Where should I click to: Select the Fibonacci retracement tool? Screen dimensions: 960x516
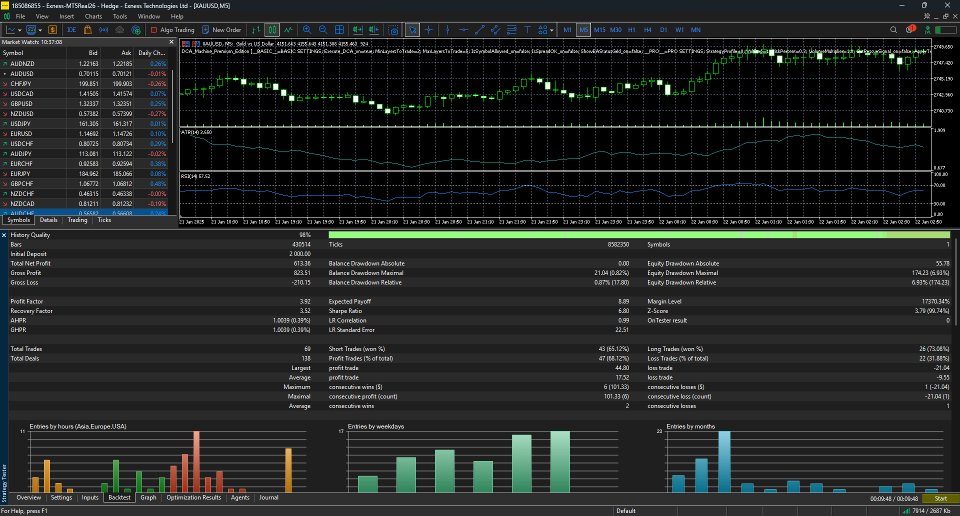[x=511, y=29]
